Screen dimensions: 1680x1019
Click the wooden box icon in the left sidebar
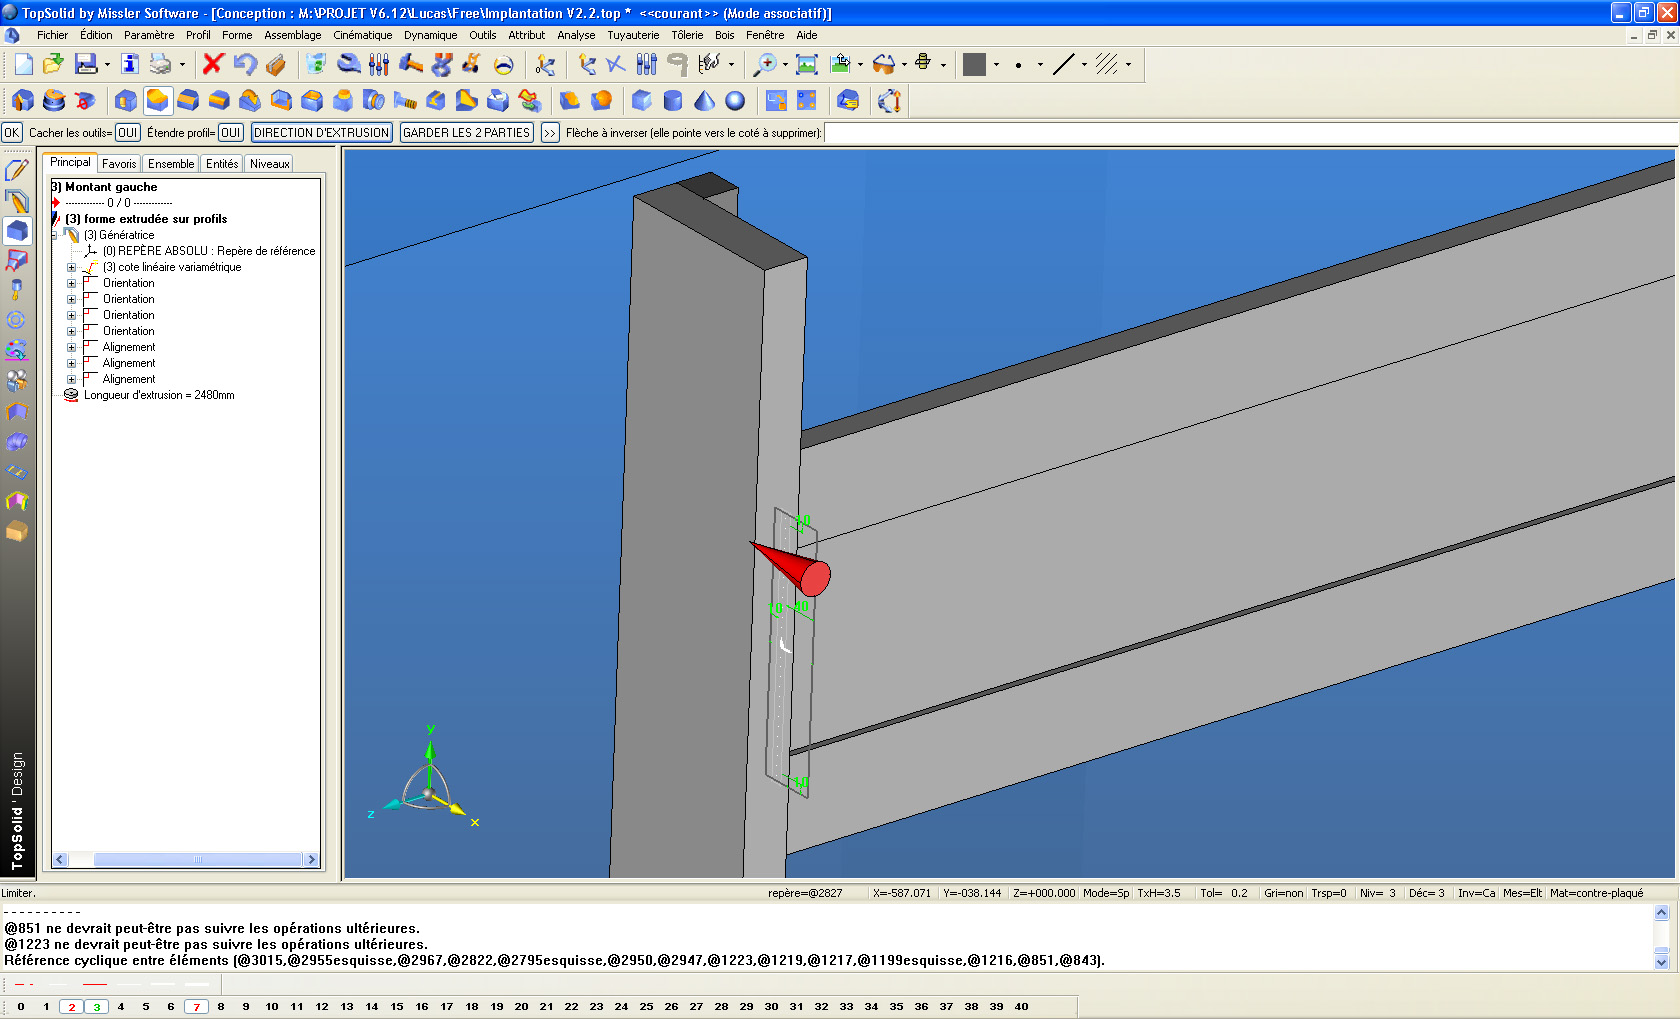click(17, 531)
